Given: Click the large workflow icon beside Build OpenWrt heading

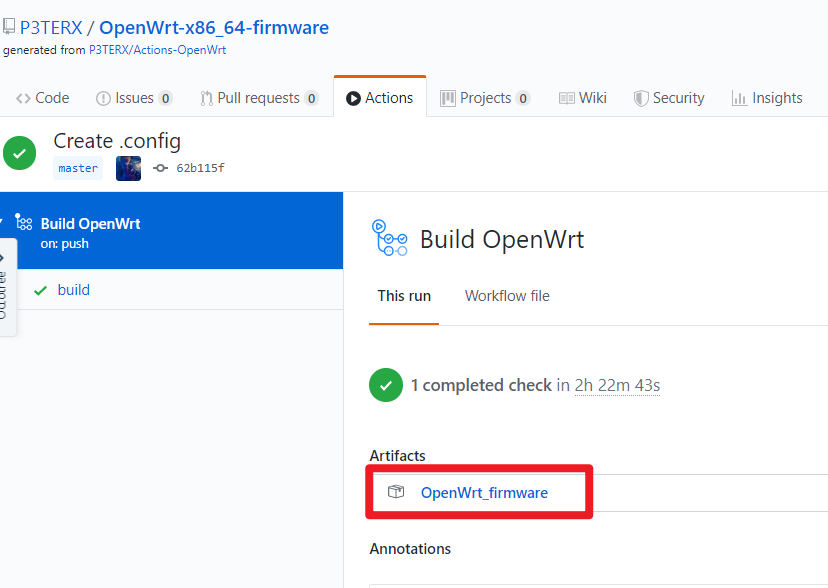Looking at the screenshot, I should (390, 238).
